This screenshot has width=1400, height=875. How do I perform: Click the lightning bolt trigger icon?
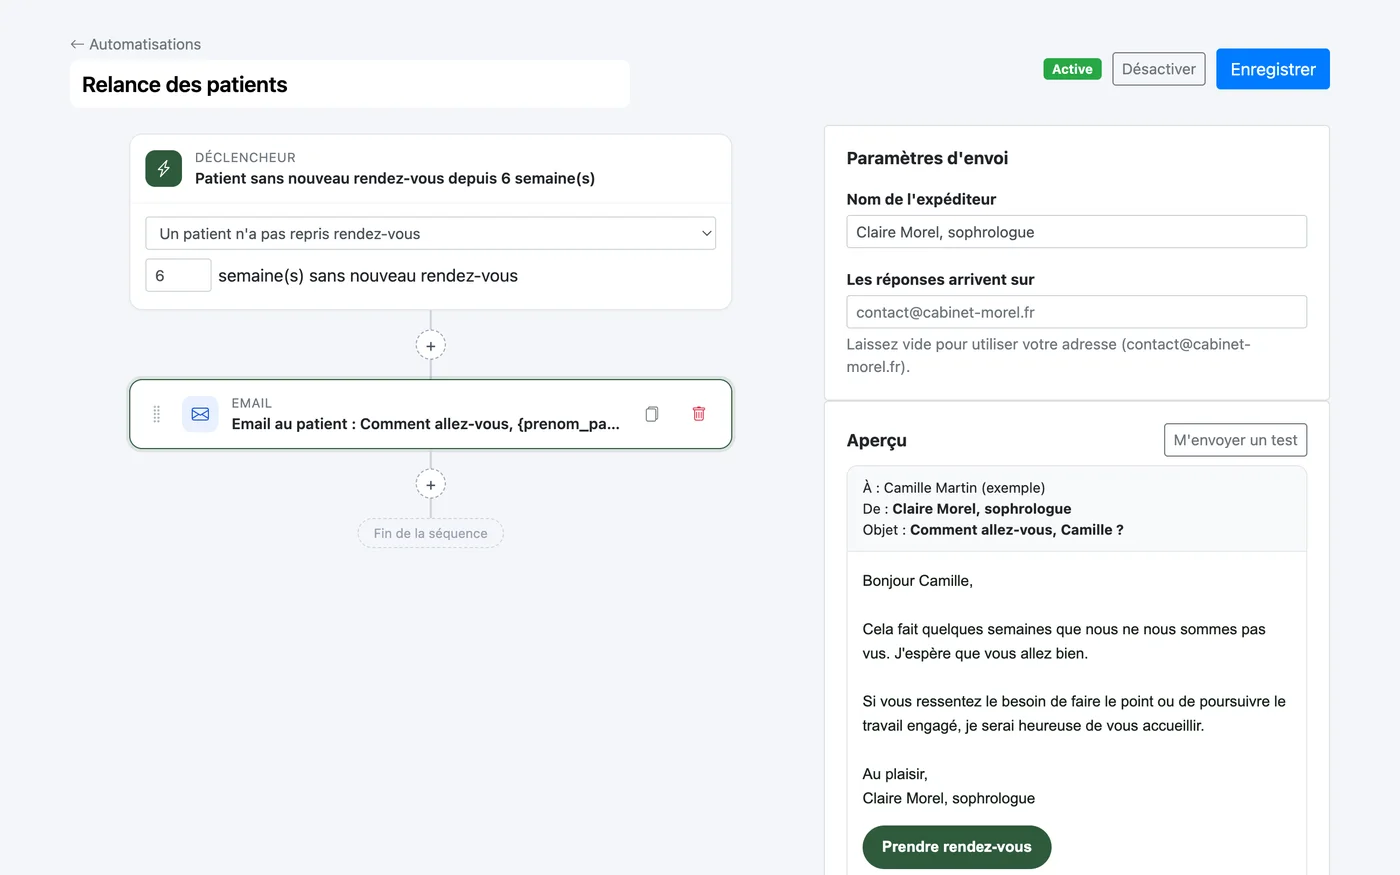click(x=164, y=168)
